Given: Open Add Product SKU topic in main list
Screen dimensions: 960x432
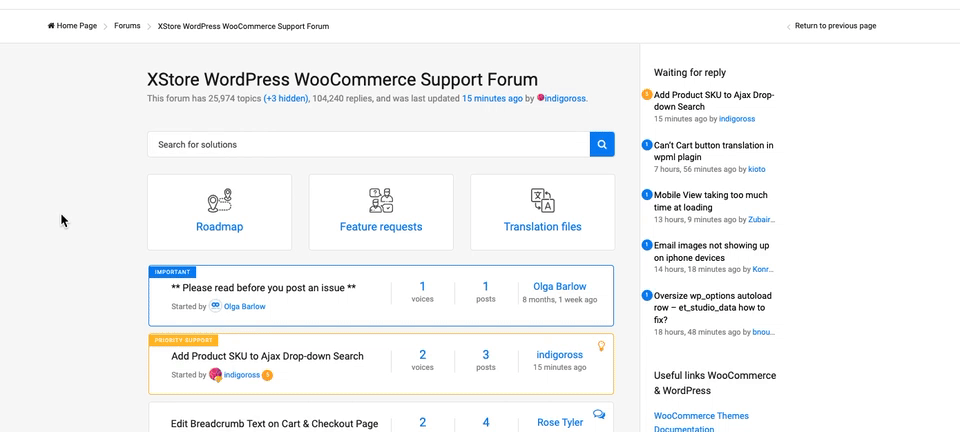Looking at the screenshot, I should click(x=267, y=356).
